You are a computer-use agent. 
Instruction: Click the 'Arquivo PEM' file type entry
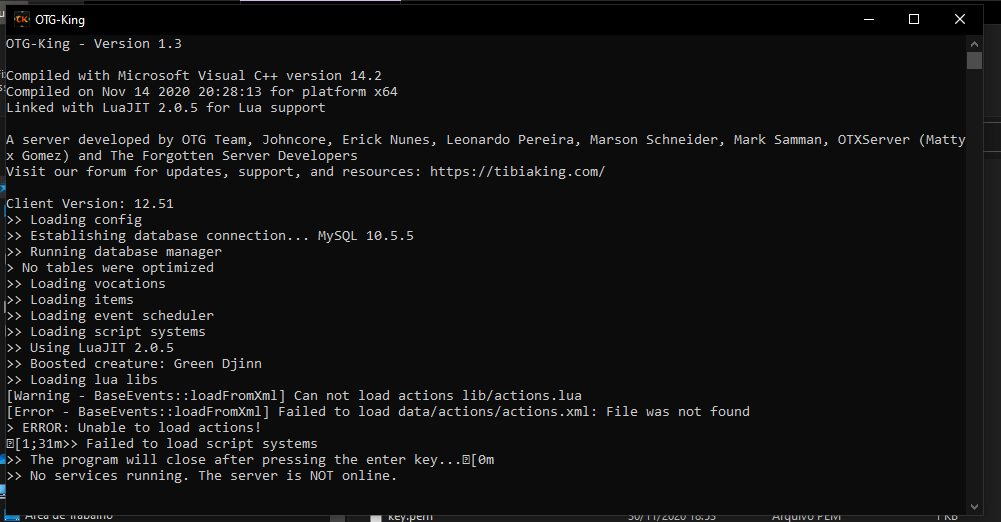click(x=806, y=517)
